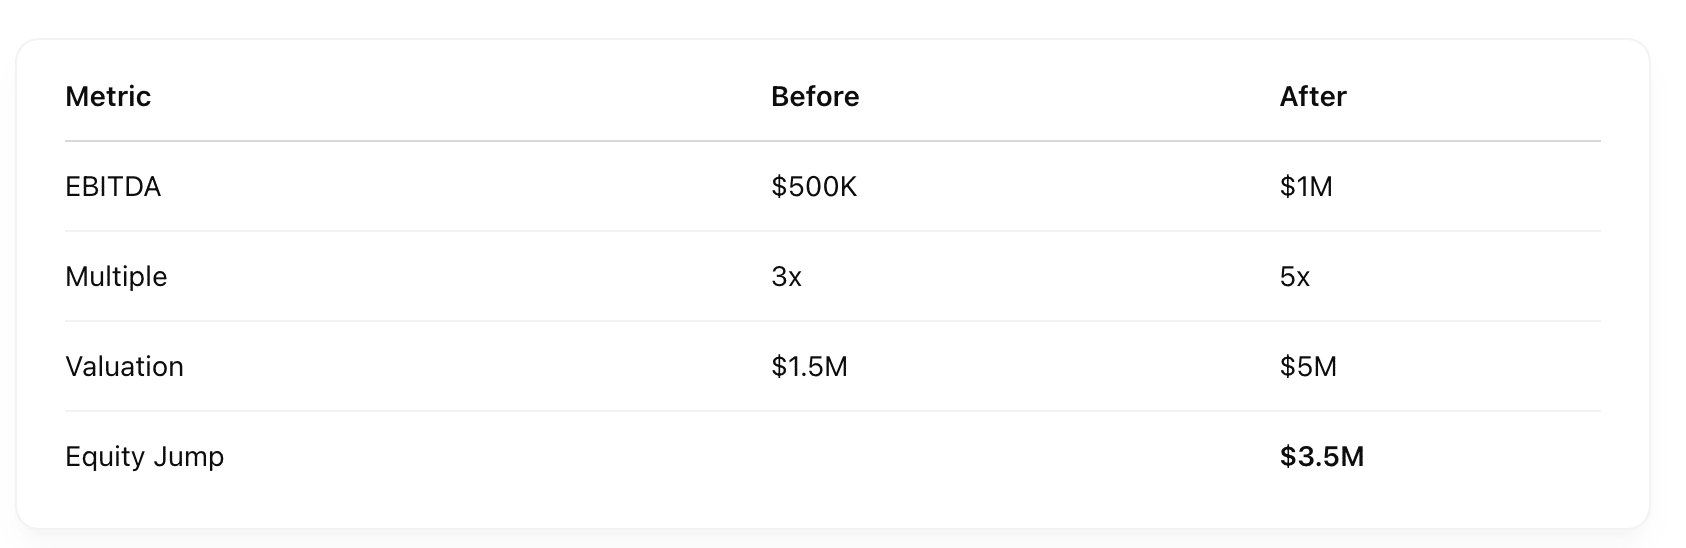Click the letter M in $1.5M
The width and height of the screenshot is (1686, 548).
pos(836,367)
